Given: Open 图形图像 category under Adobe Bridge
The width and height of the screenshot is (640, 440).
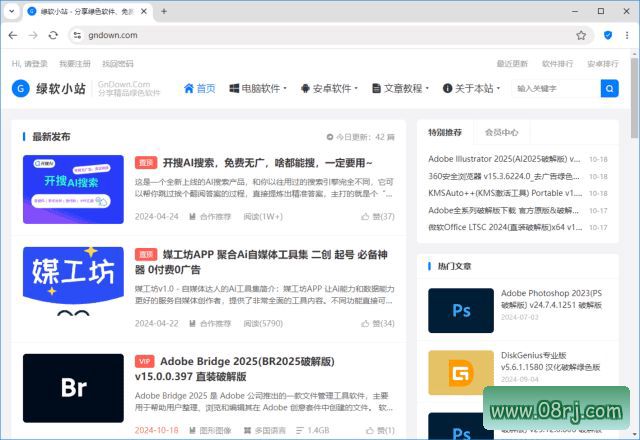Looking at the screenshot, I should point(211,430).
